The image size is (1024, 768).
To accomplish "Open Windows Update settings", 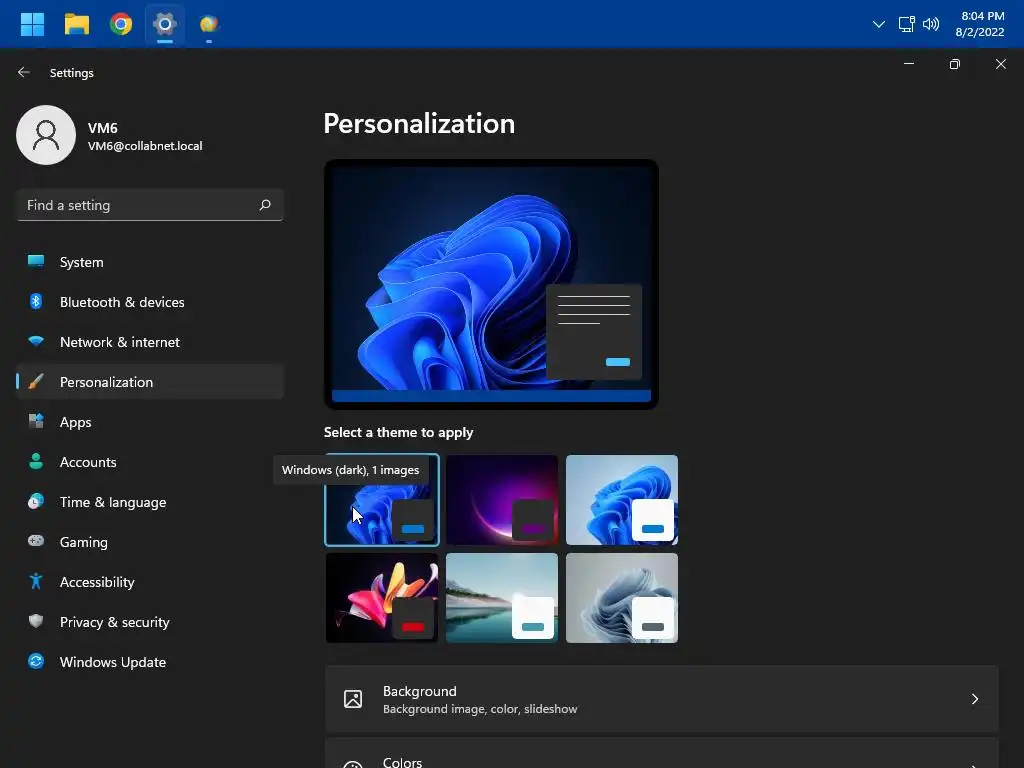I will [x=150, y=662].
